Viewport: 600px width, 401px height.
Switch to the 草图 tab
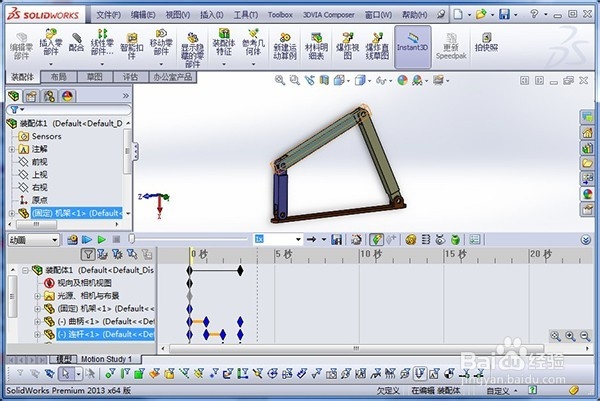pyautogui.click(x=95, y=77)
